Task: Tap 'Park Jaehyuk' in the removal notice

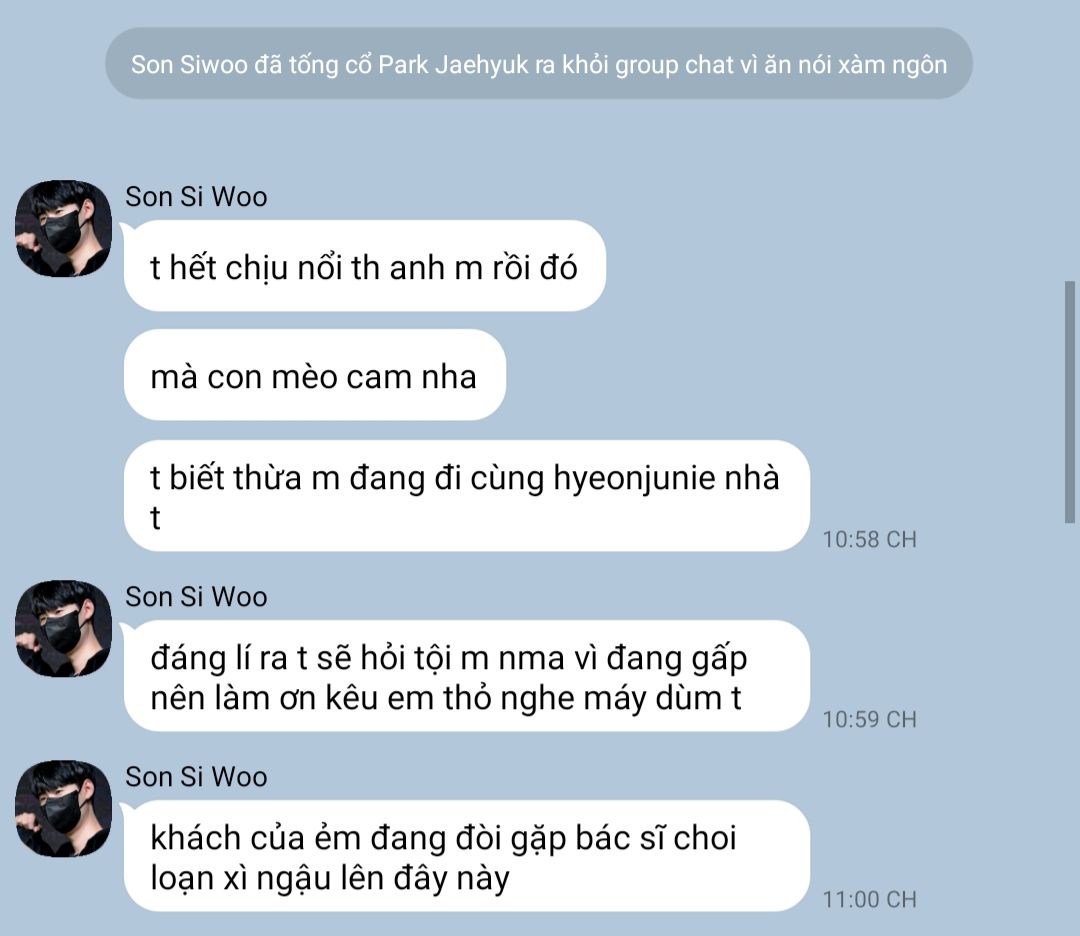Action: click(453, 64)
